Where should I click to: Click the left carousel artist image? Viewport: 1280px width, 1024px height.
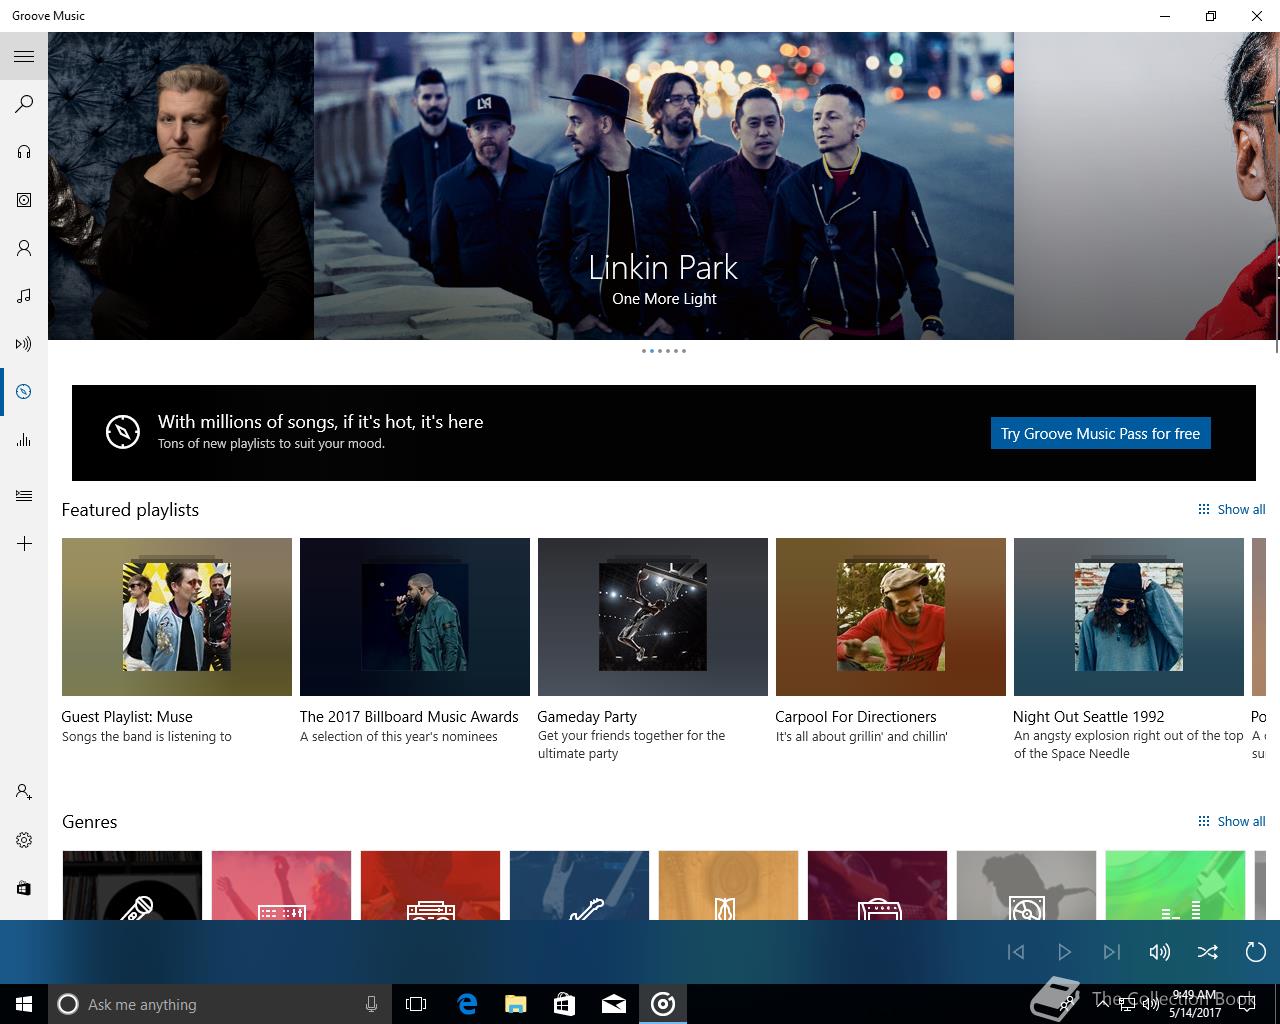pos(181,186)
